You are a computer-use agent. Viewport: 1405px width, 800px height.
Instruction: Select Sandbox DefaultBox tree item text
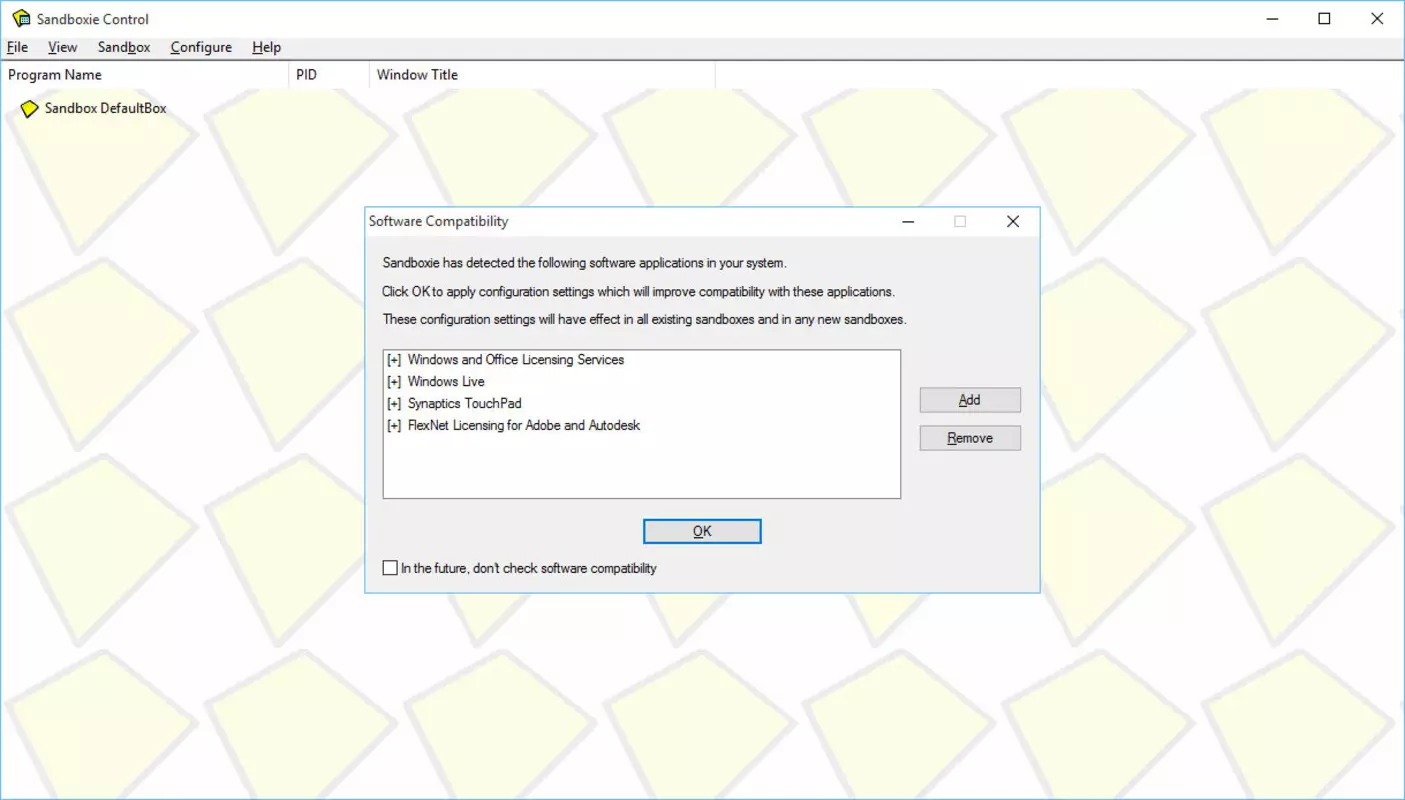(x=106, y=108)
